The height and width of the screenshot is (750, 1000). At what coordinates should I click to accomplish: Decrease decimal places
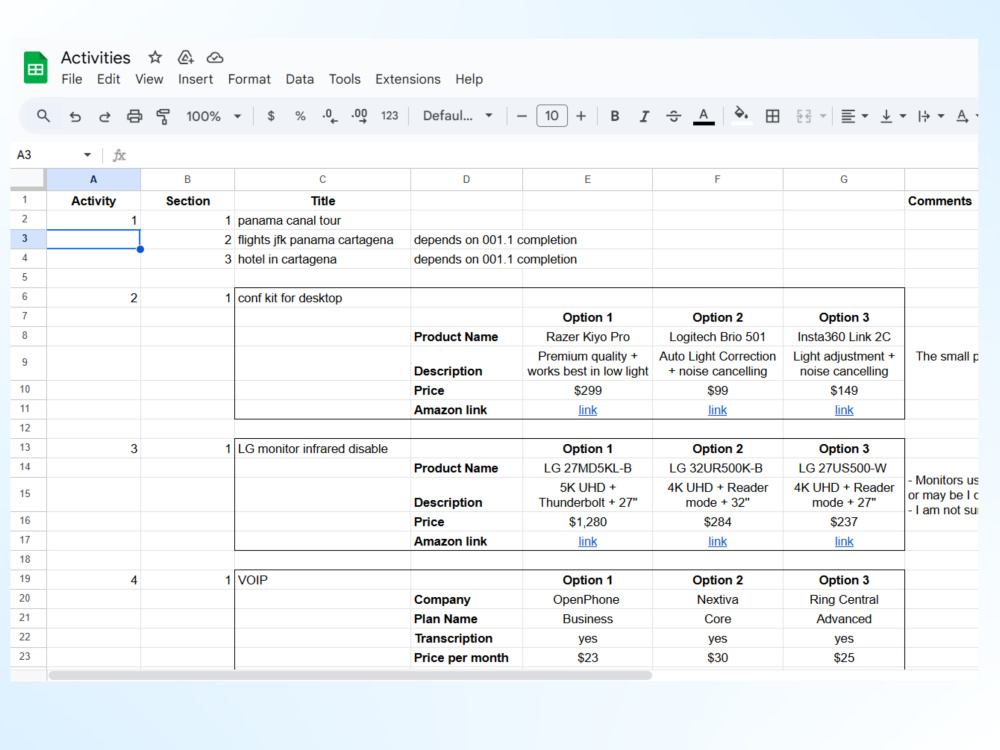(330, 116)
